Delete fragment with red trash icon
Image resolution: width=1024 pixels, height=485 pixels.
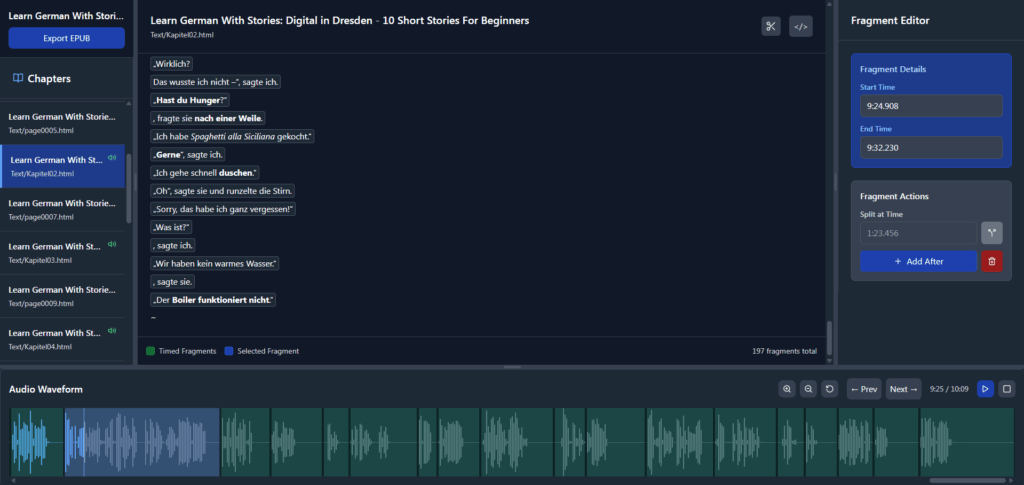click(991, 261)
